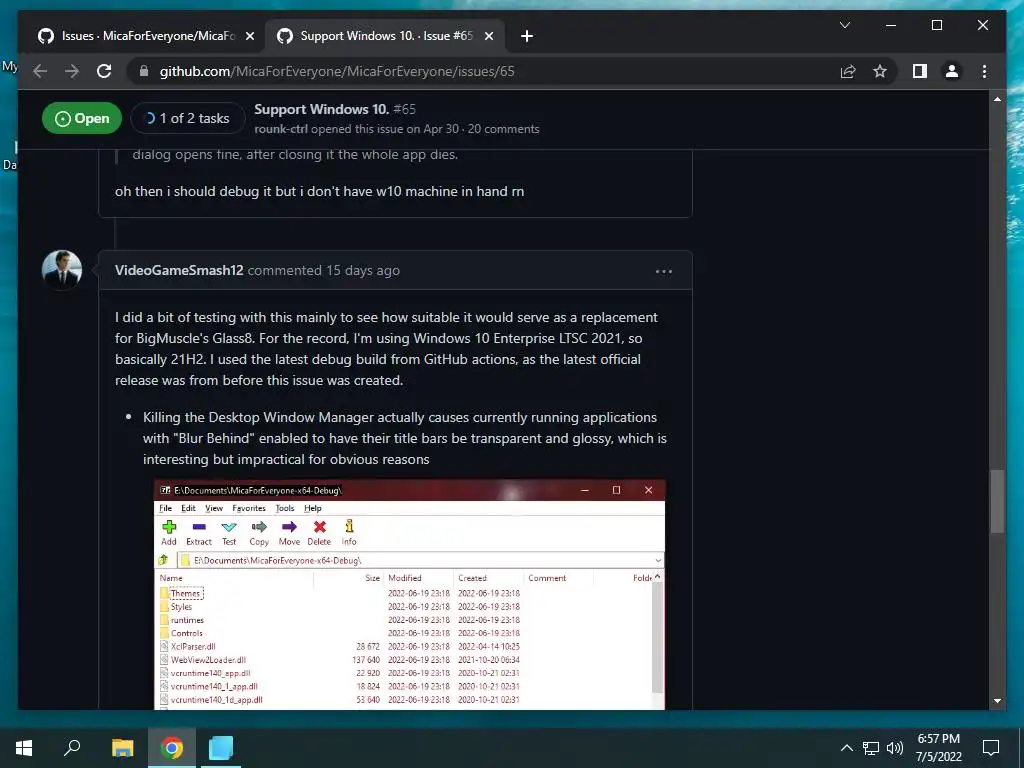Click the 7-Zip Extract icon in the screenshot
The image size is (1024, 768).
coord(199,533)
